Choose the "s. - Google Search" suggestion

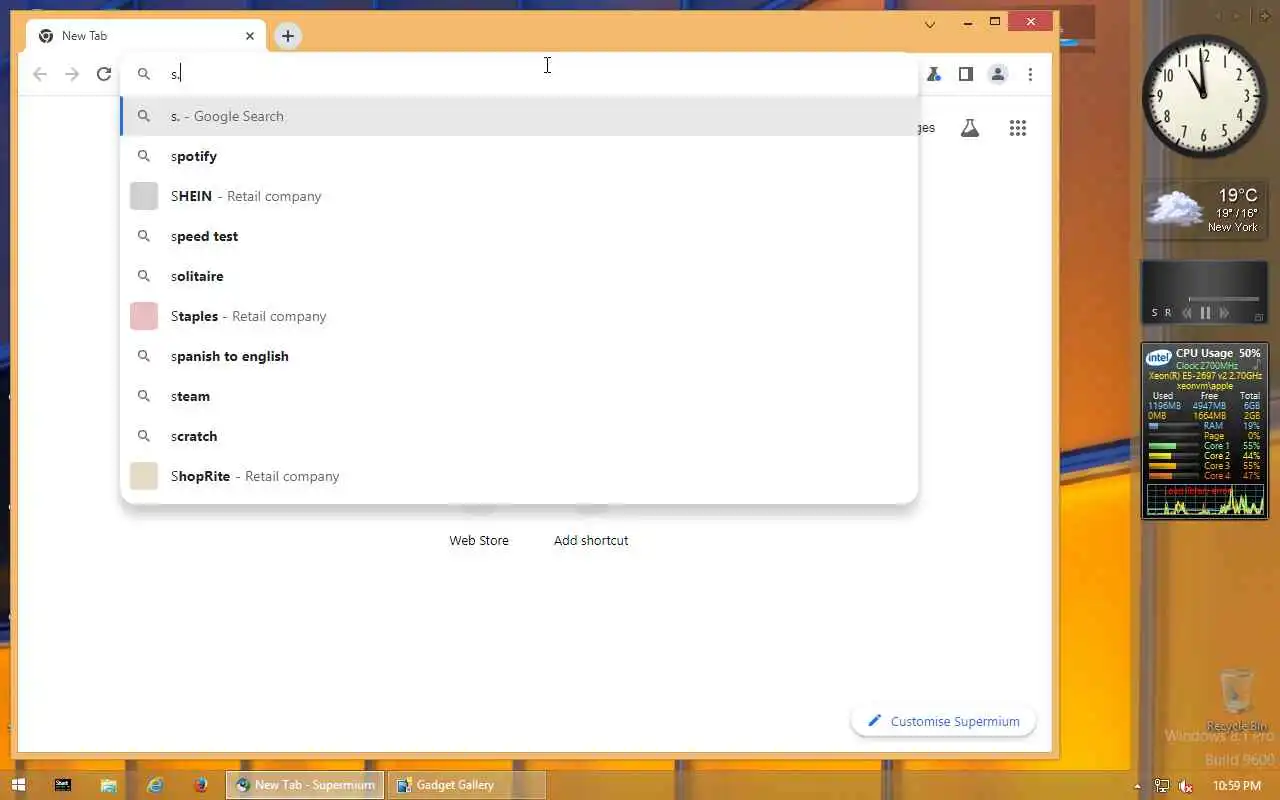[x=519, y=116]
